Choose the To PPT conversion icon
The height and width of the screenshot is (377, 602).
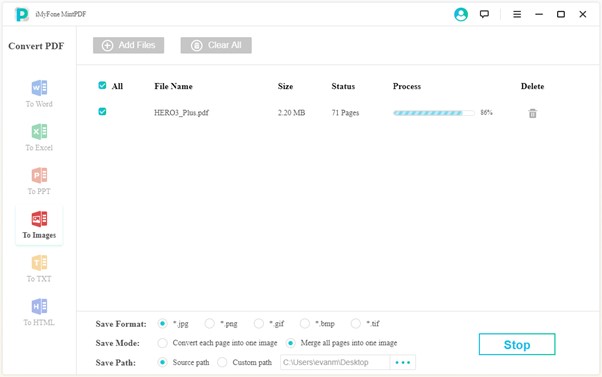click(x=39, y=175)
